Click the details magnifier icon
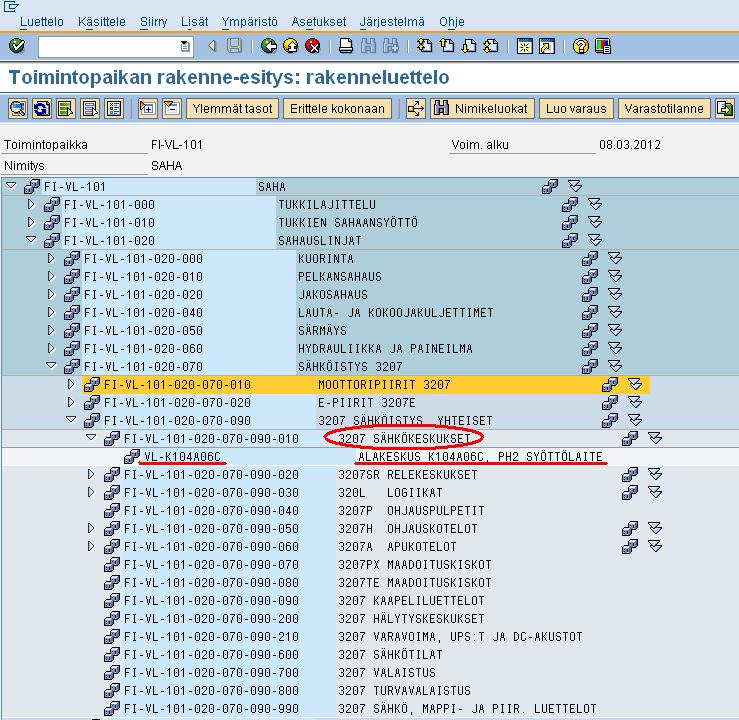Screen dimensions: 739x720 [18, 109]
